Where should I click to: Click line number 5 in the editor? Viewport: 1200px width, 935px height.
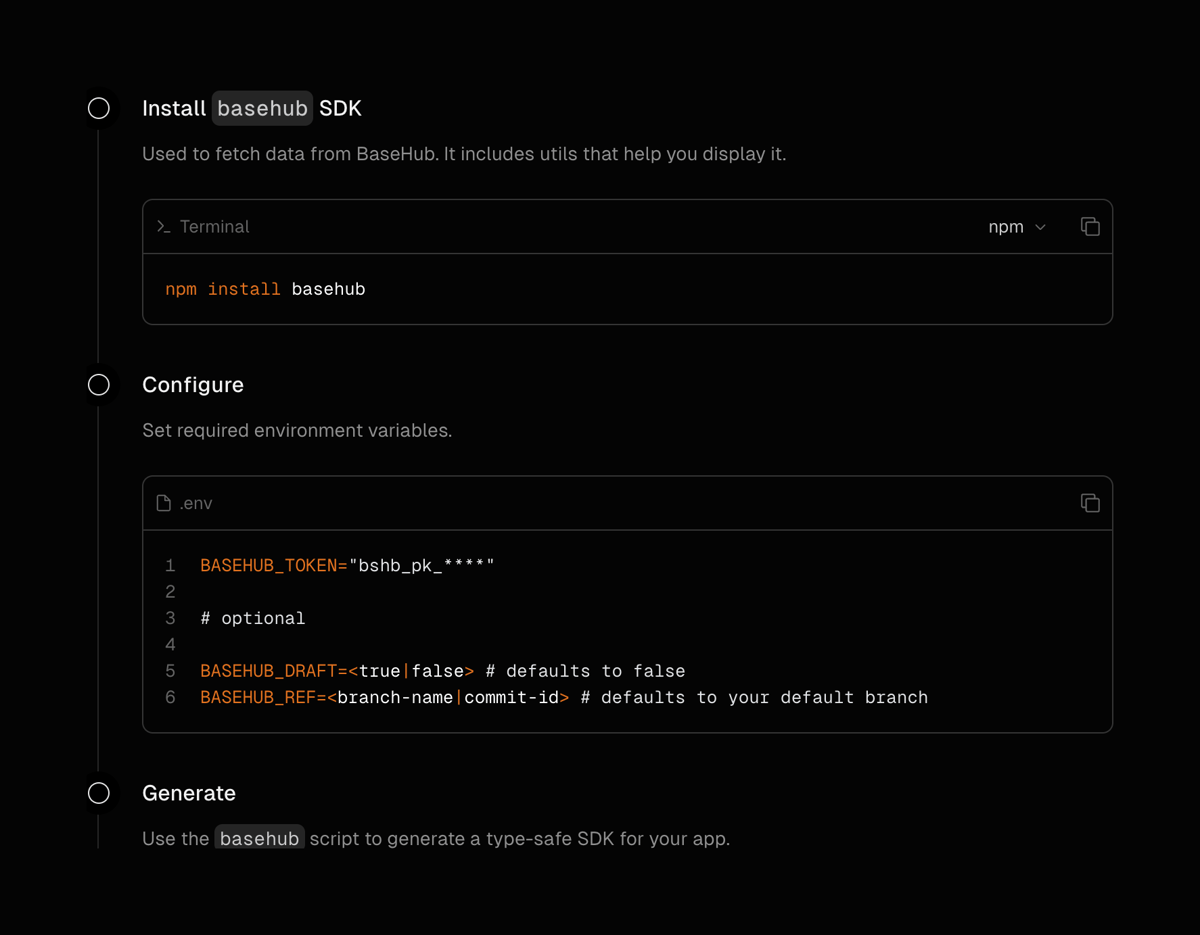170,670
